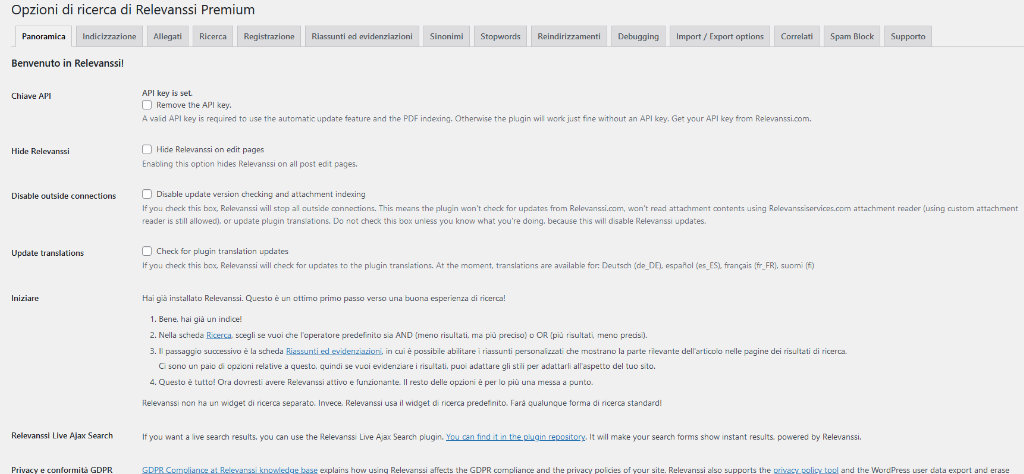Screen dimensions: 1024x474
Task: Click the 'Benvenuto in Relevanssi!' heading
Action: click(x=67, y=64)
